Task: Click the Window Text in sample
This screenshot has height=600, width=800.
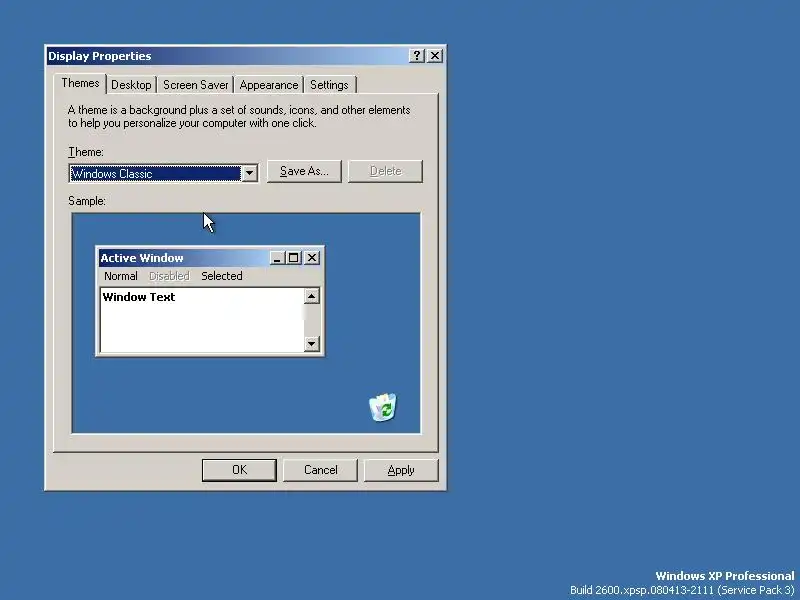Action: click(139, 297)
